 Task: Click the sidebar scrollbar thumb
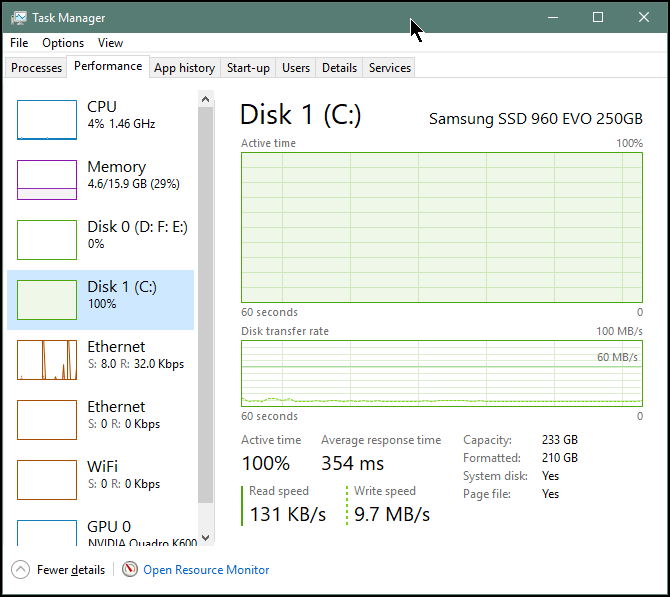[206, 306]
